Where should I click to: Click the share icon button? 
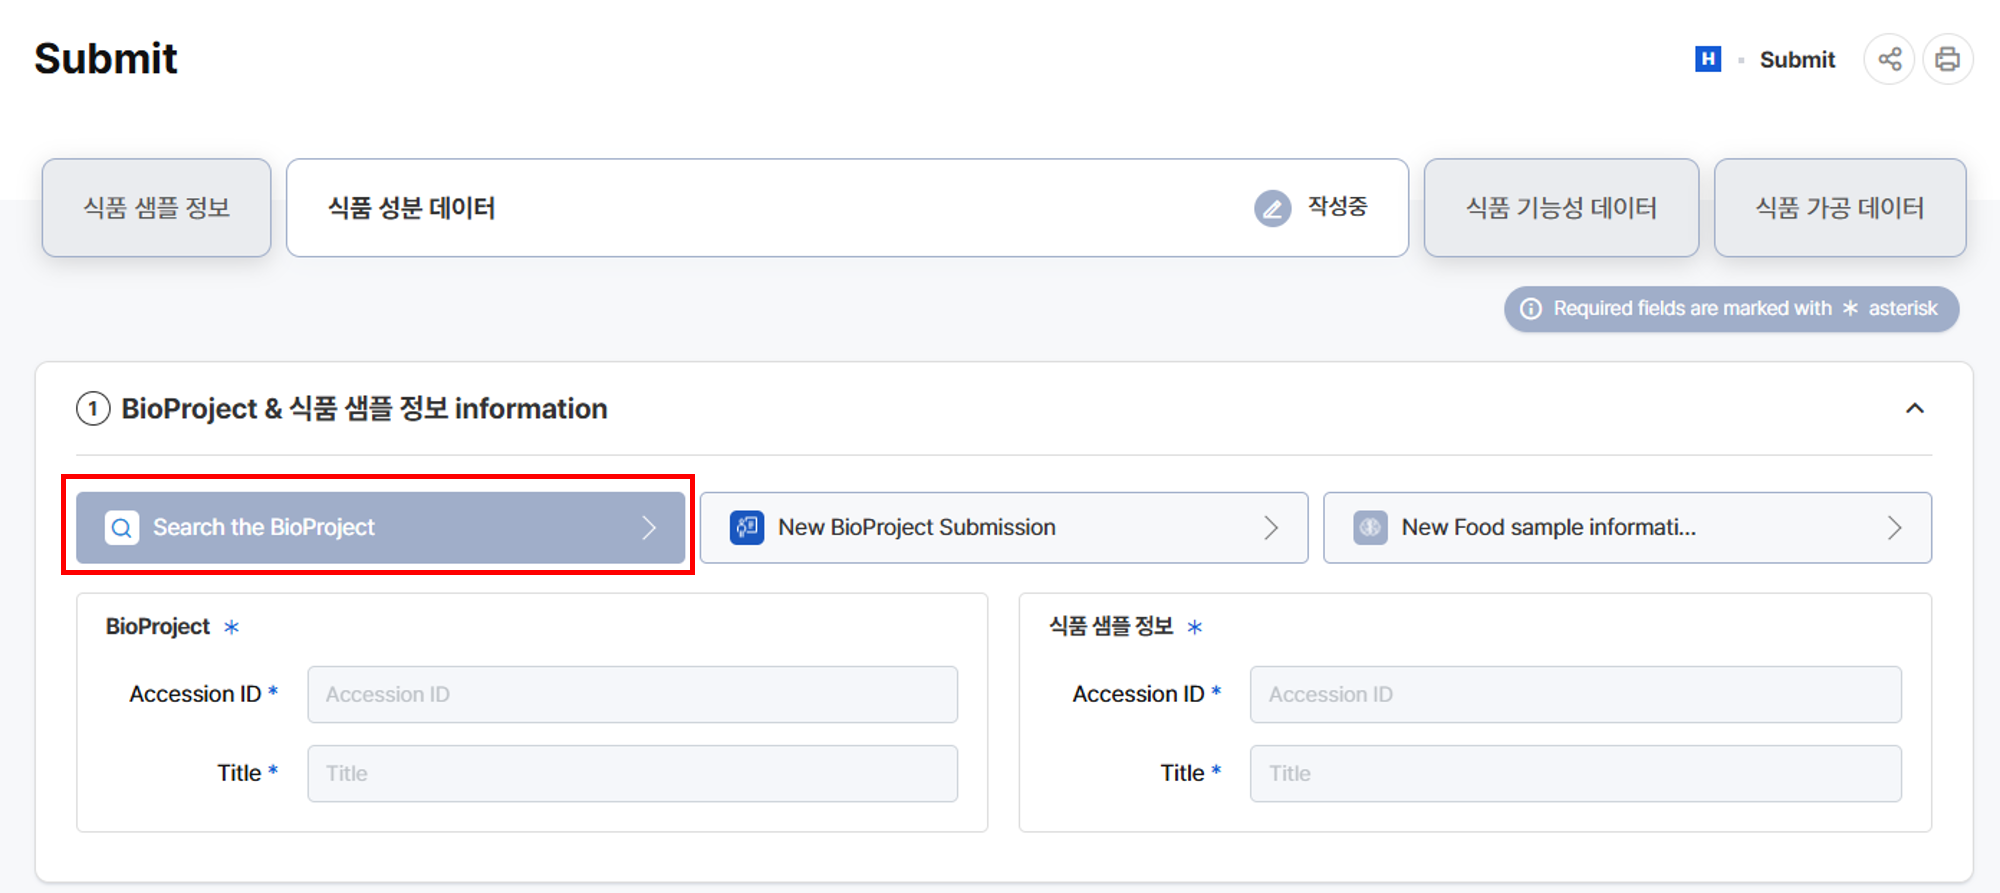pyautogui.click(x=1889, y=59)
